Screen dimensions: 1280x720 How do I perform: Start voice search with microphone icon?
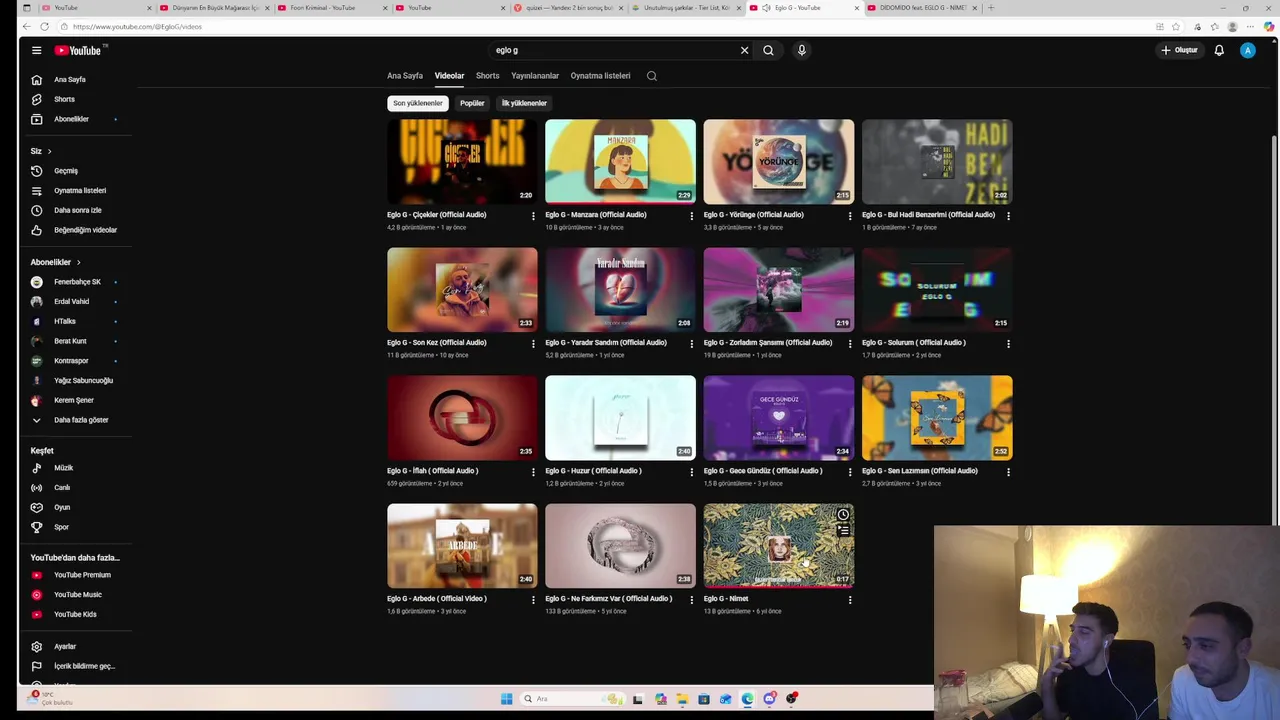click(x=801, y=50)
